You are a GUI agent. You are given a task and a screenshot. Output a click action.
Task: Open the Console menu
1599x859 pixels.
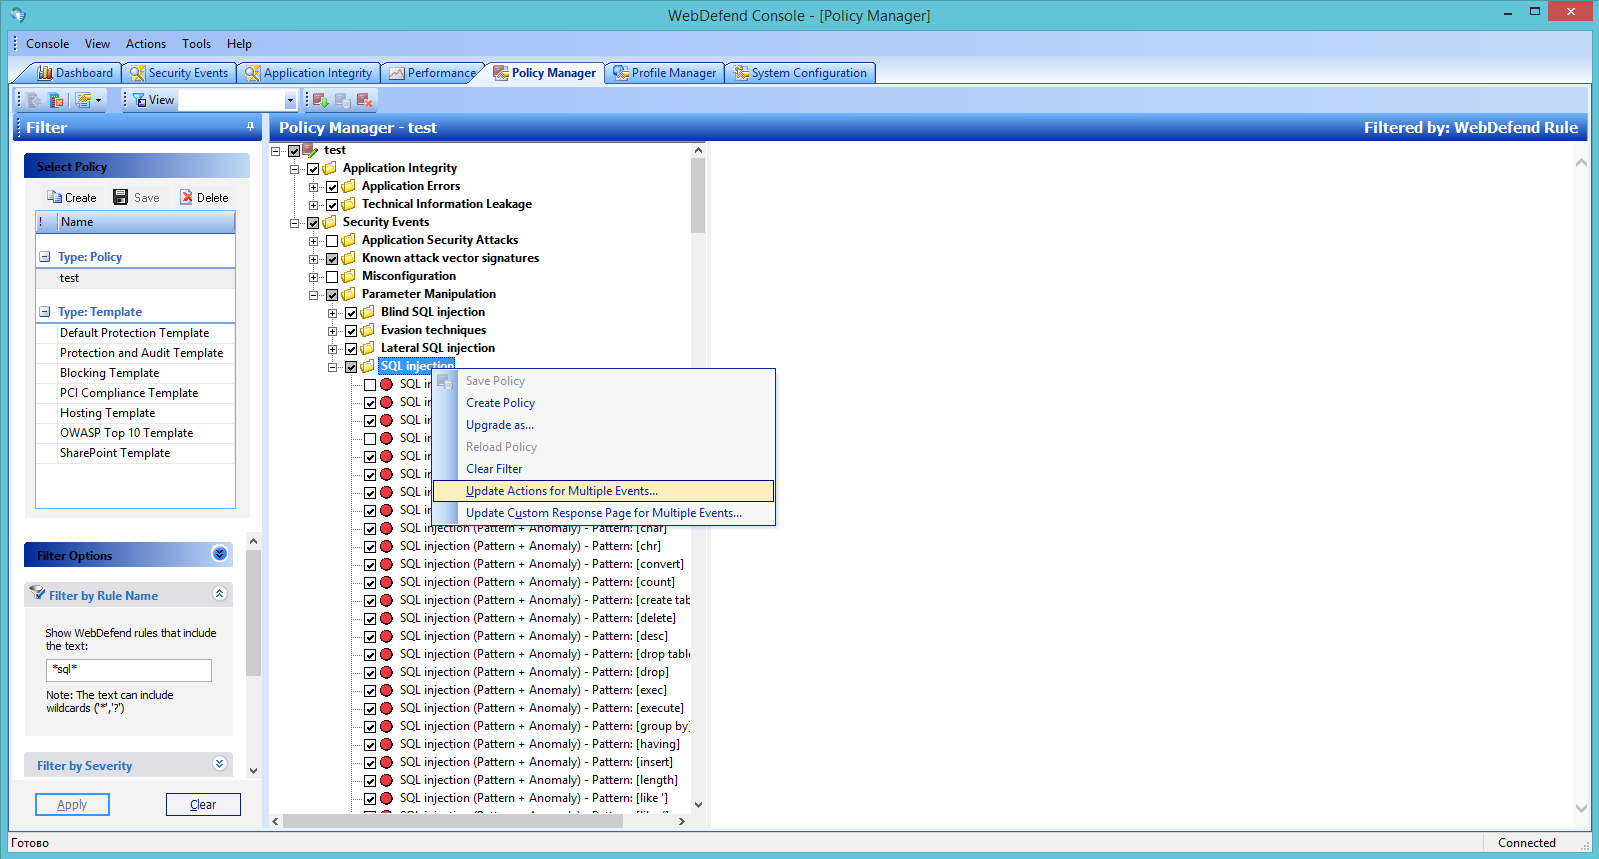(47, 44)
